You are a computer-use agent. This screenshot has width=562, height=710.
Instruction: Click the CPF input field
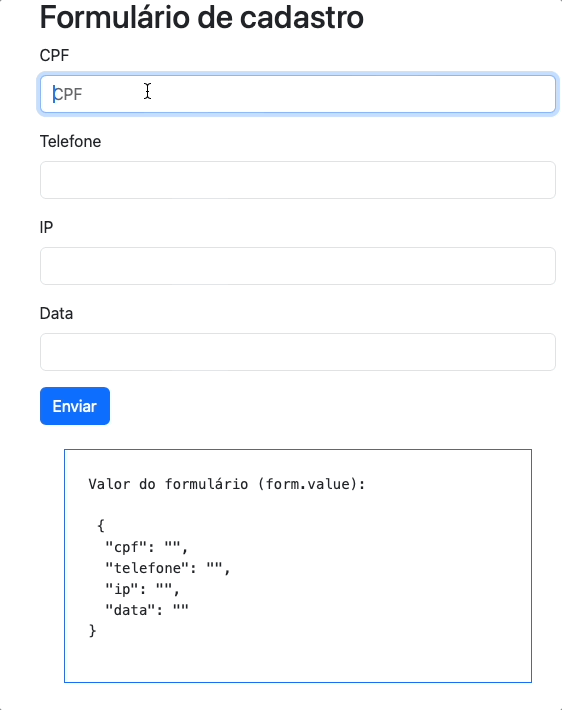click(298, 94)
